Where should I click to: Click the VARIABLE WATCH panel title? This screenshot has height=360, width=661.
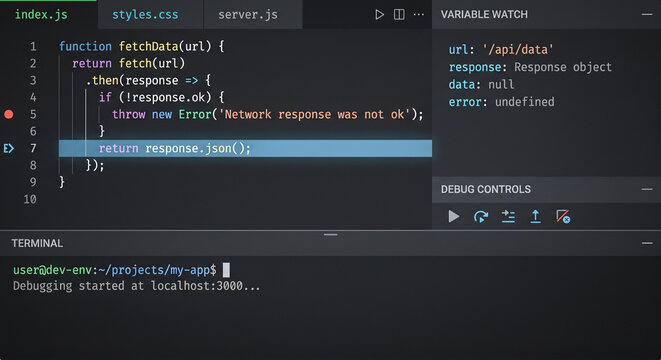coord(484,14)
